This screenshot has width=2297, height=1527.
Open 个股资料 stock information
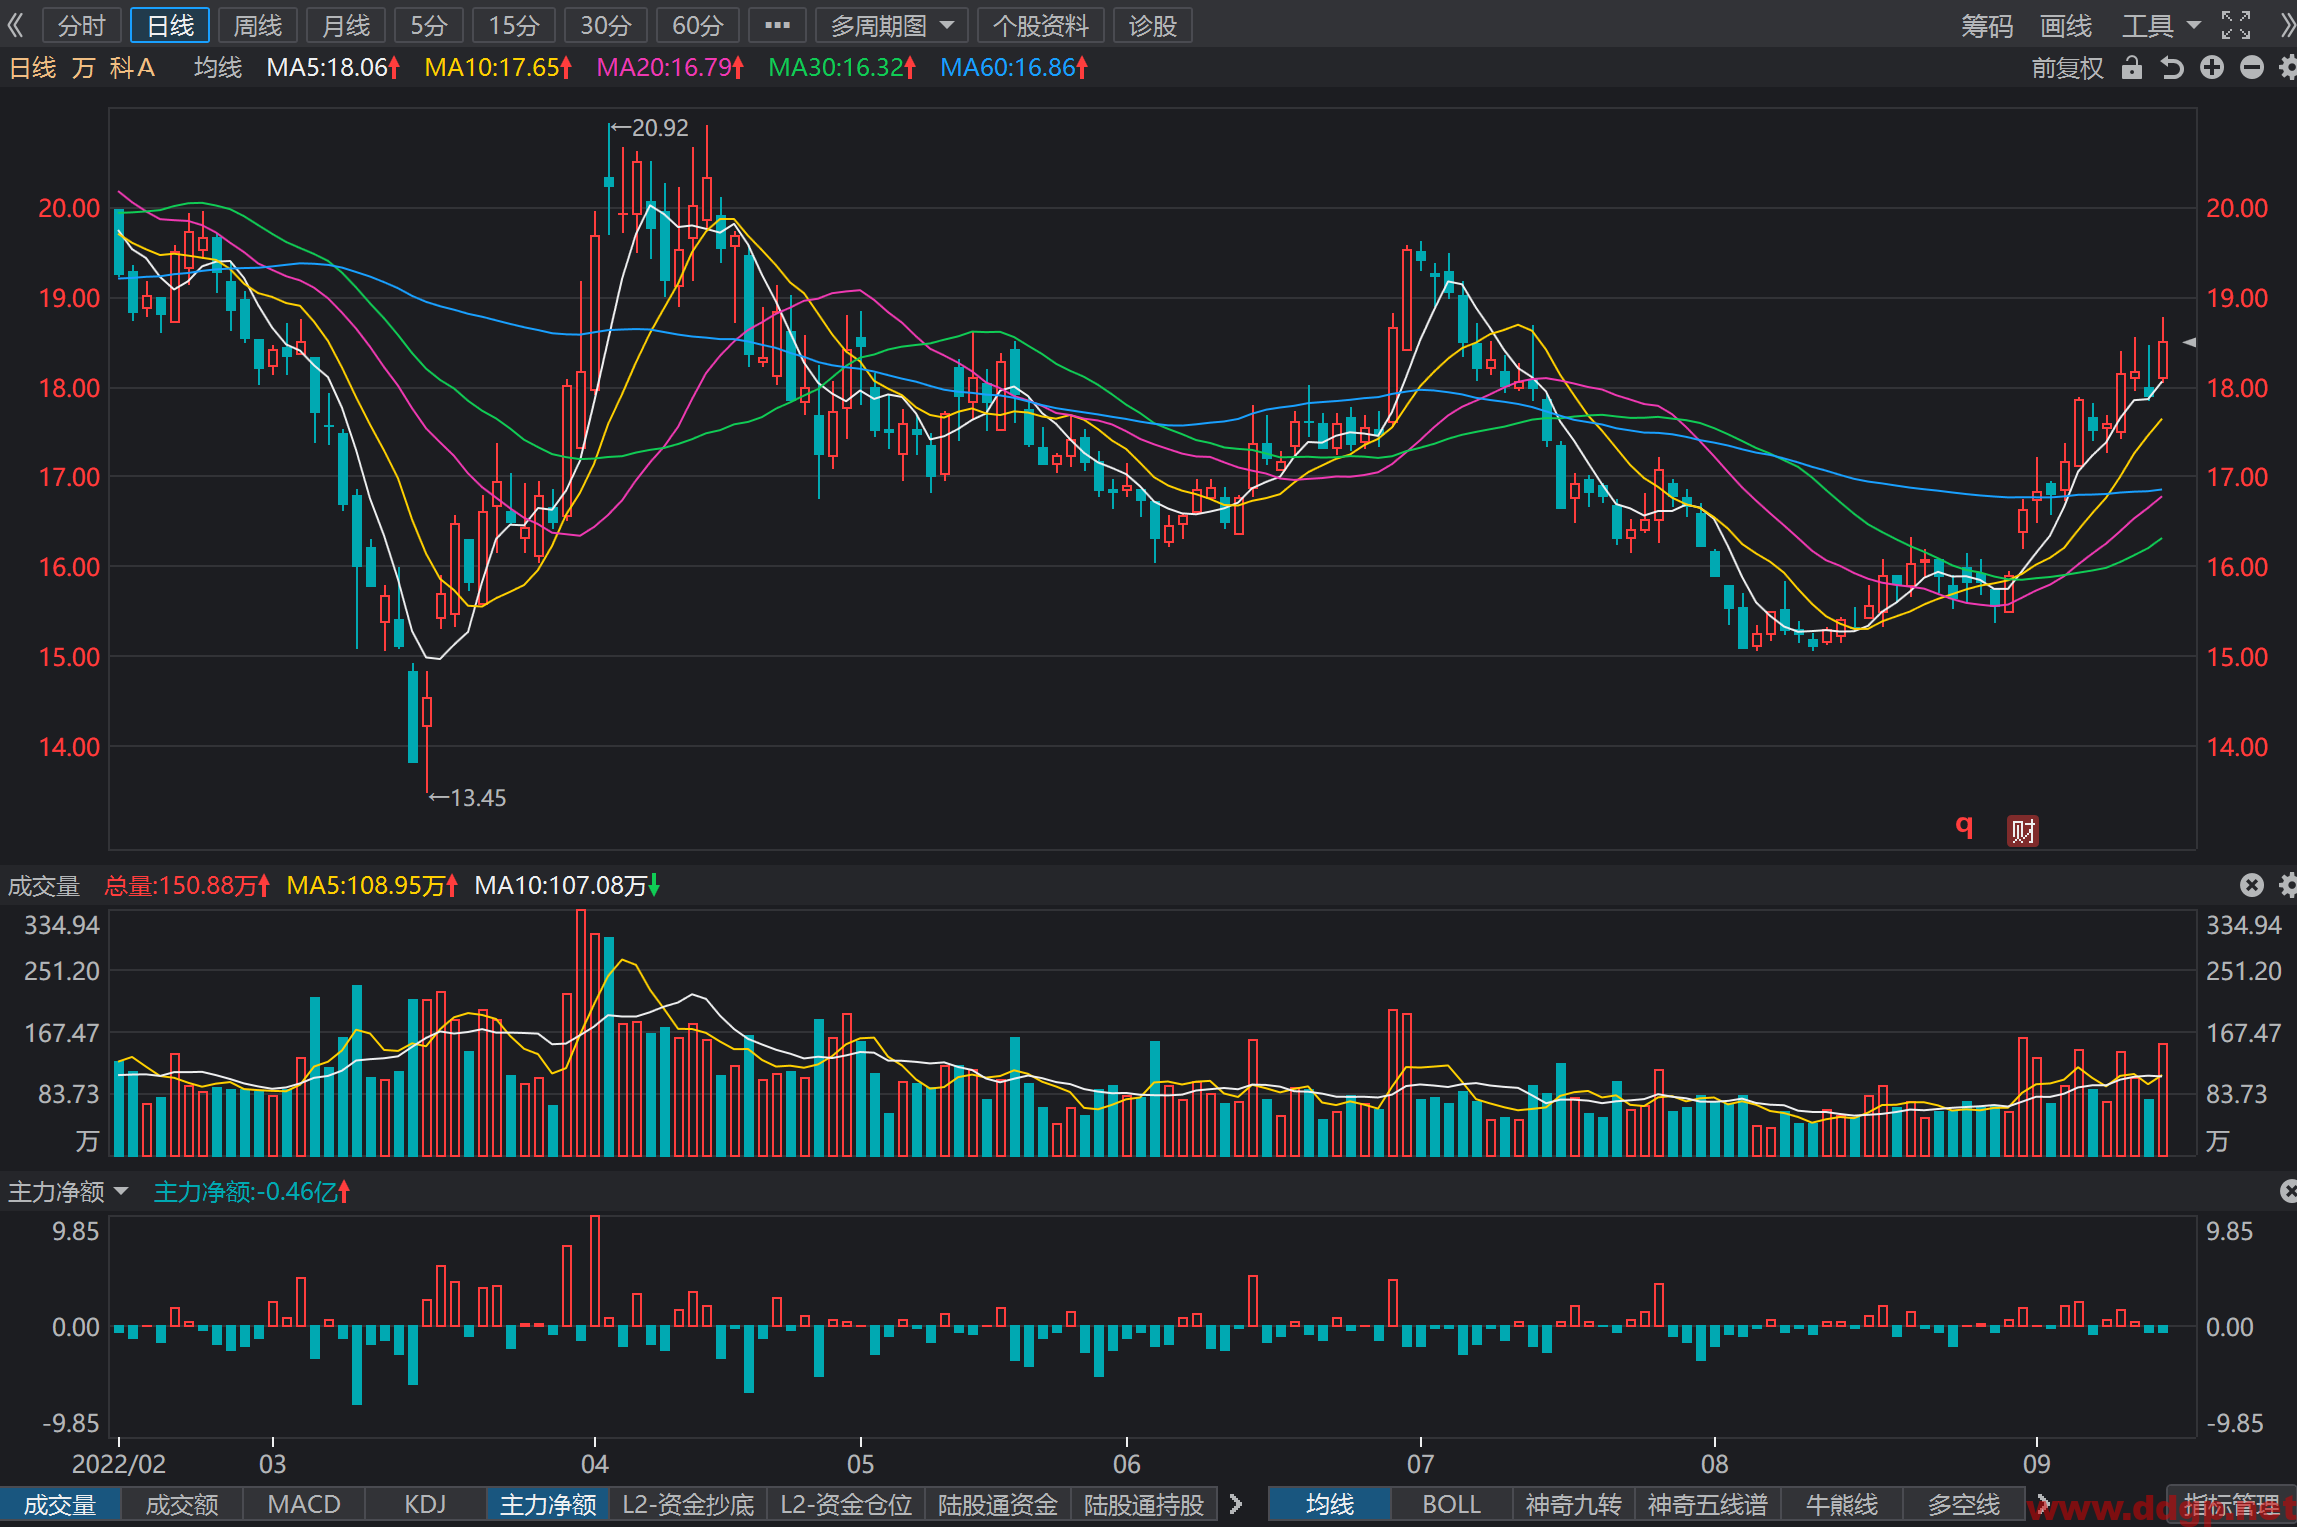1040,25
